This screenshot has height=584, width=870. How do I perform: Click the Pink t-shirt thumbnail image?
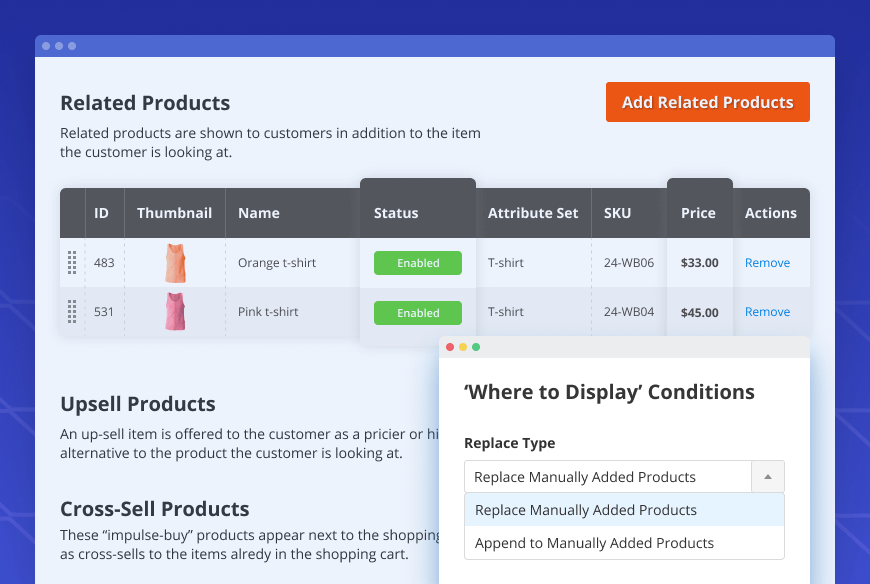pyautogui.click(x=175, y=312)
